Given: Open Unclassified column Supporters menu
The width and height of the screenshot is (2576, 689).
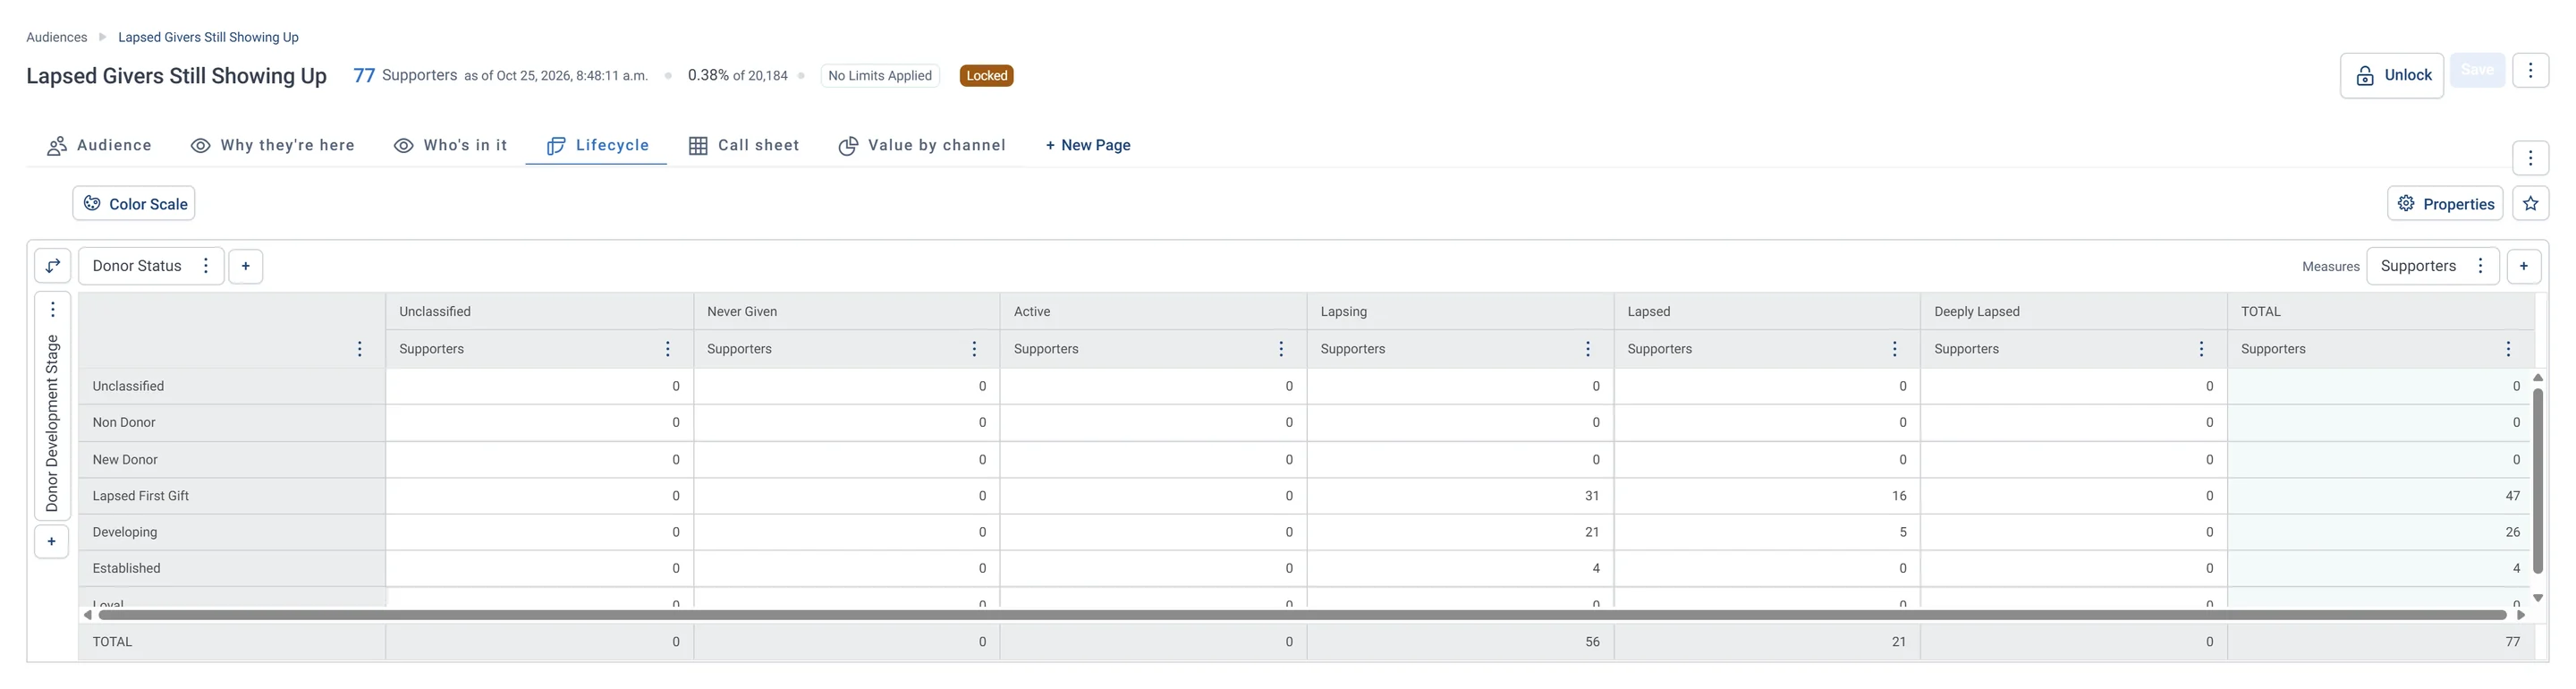Looking at the screenshot, I should point(668,349).
